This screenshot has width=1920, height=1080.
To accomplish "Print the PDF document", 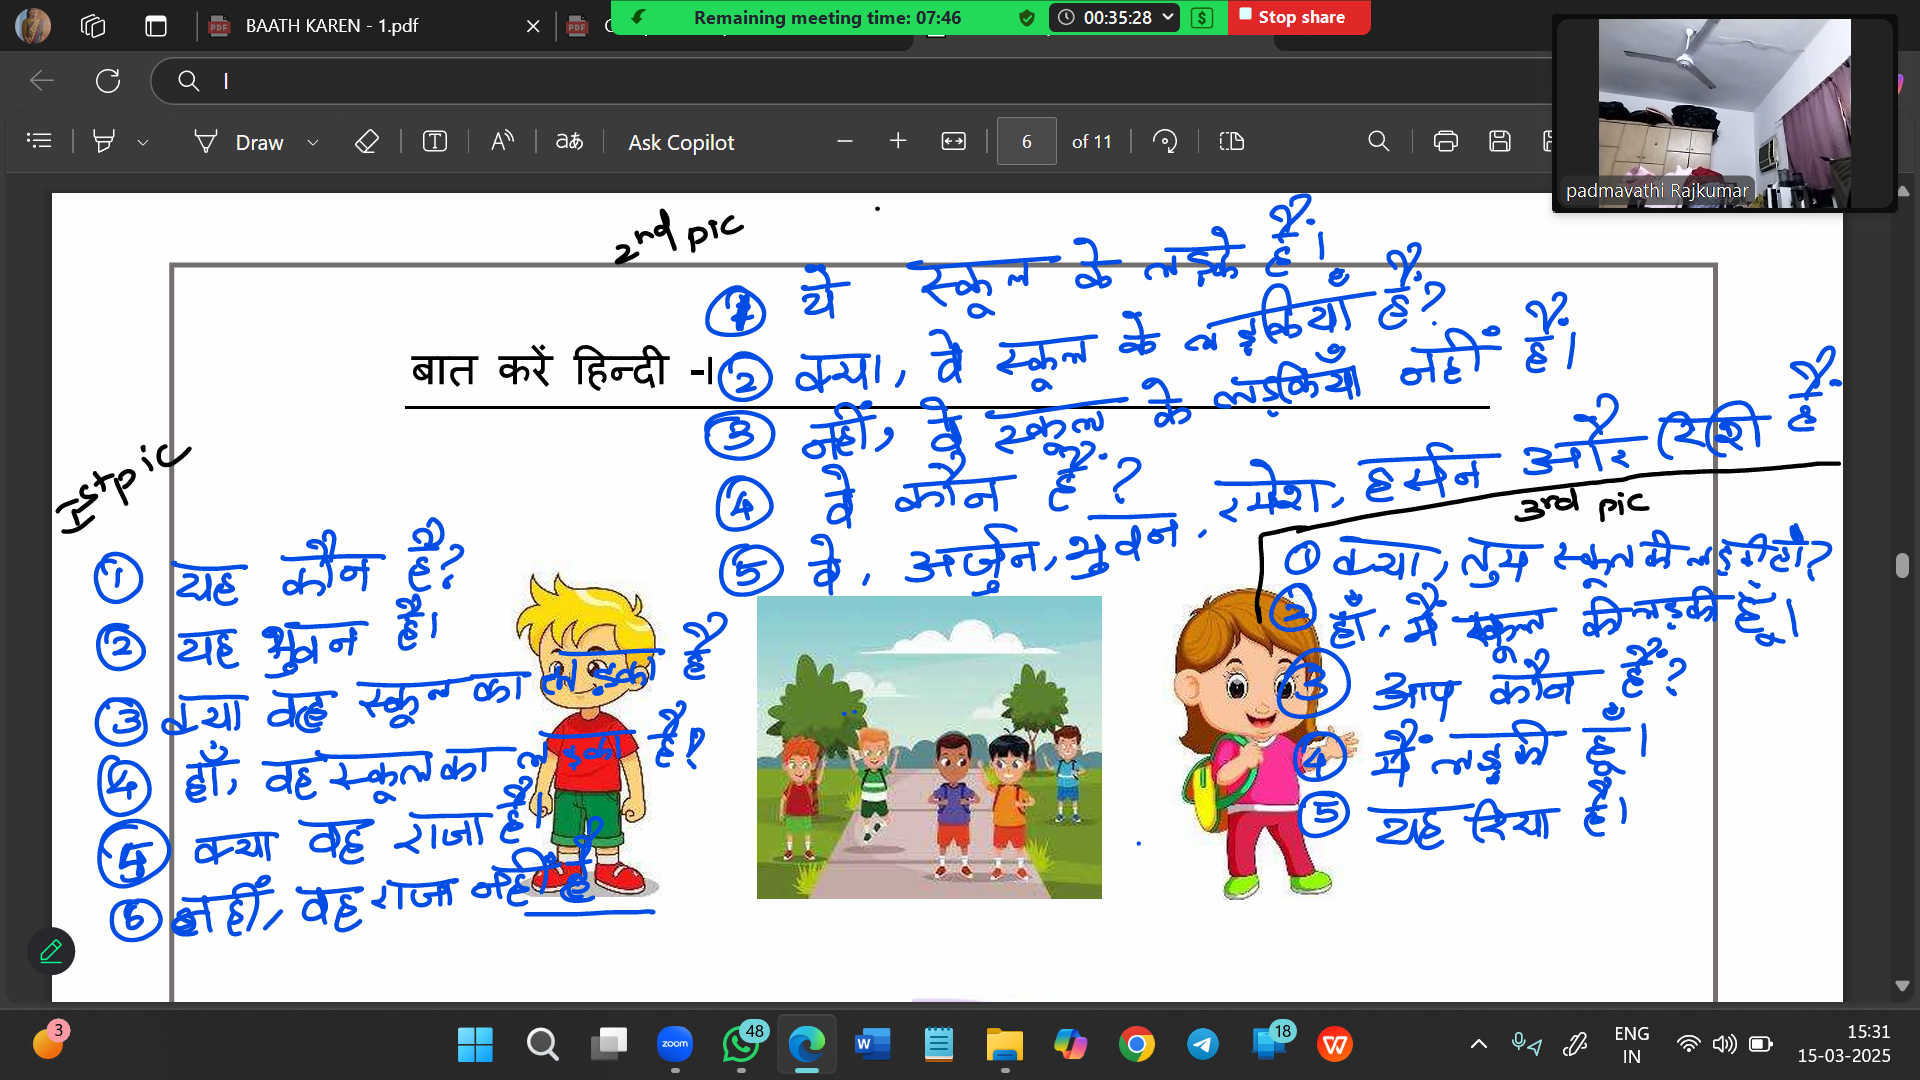I will [1445, 141].
